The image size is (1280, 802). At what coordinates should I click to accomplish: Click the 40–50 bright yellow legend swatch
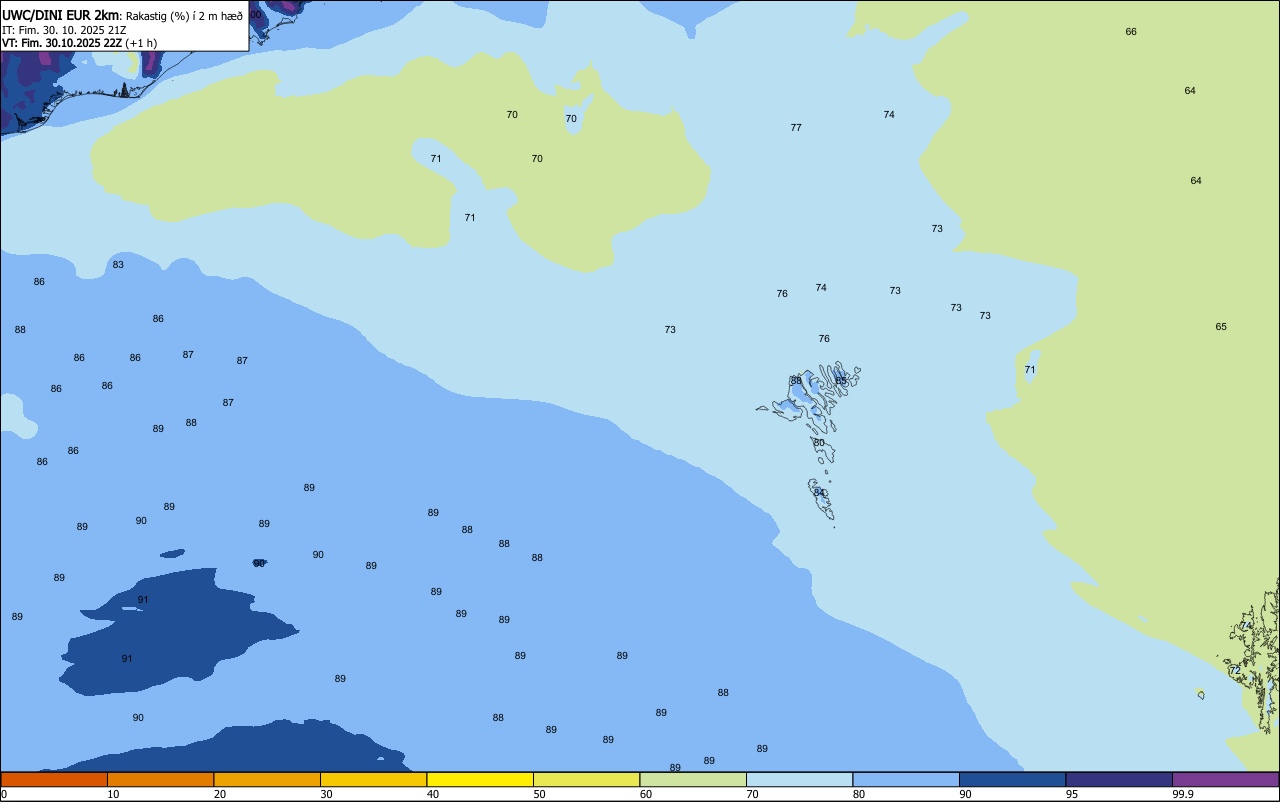pyautogui.click(x=480, y=779)
